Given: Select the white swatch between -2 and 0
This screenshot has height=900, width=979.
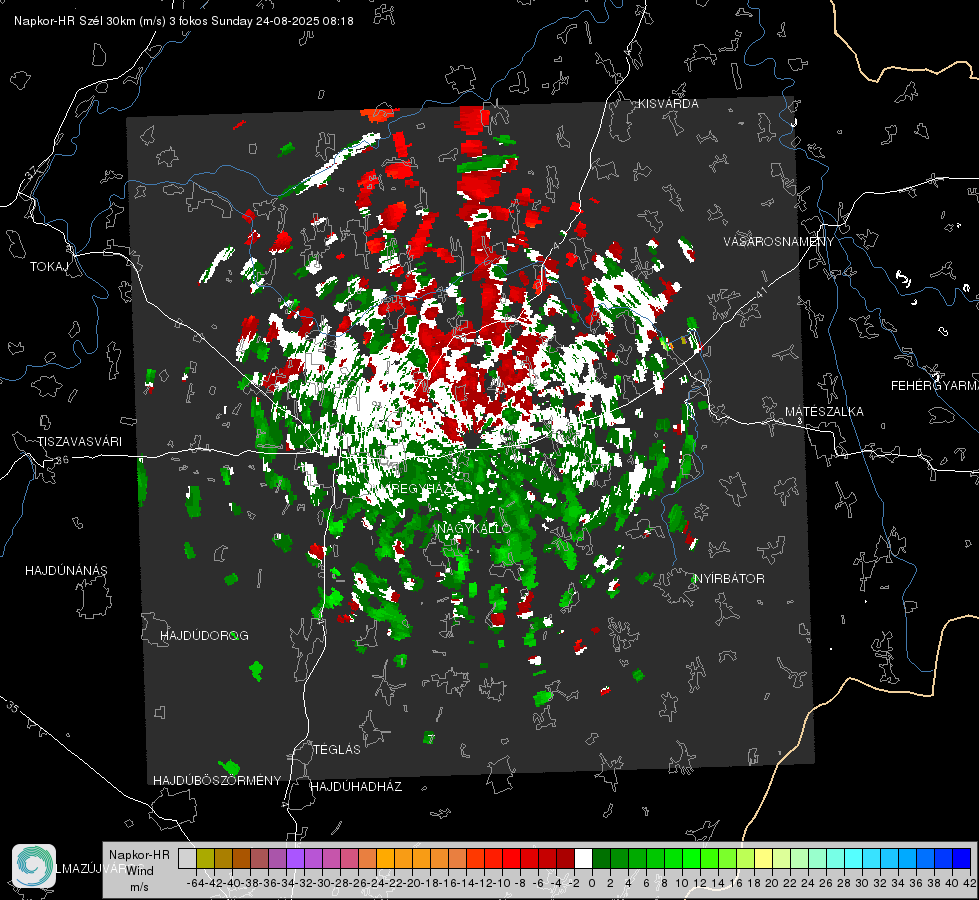Looking at the screenshot, I should click(x=583, y=858).
